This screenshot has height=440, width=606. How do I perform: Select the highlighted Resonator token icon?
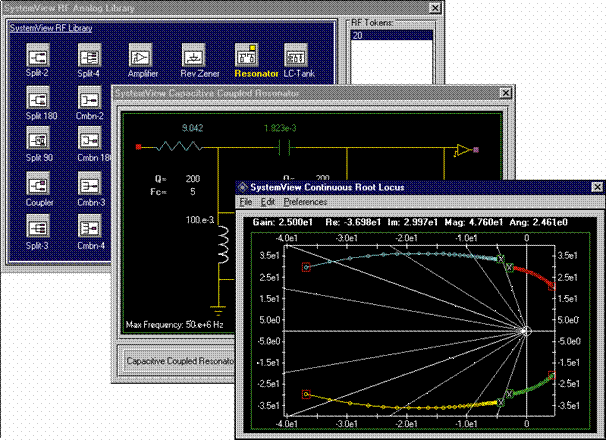(247, 55)
